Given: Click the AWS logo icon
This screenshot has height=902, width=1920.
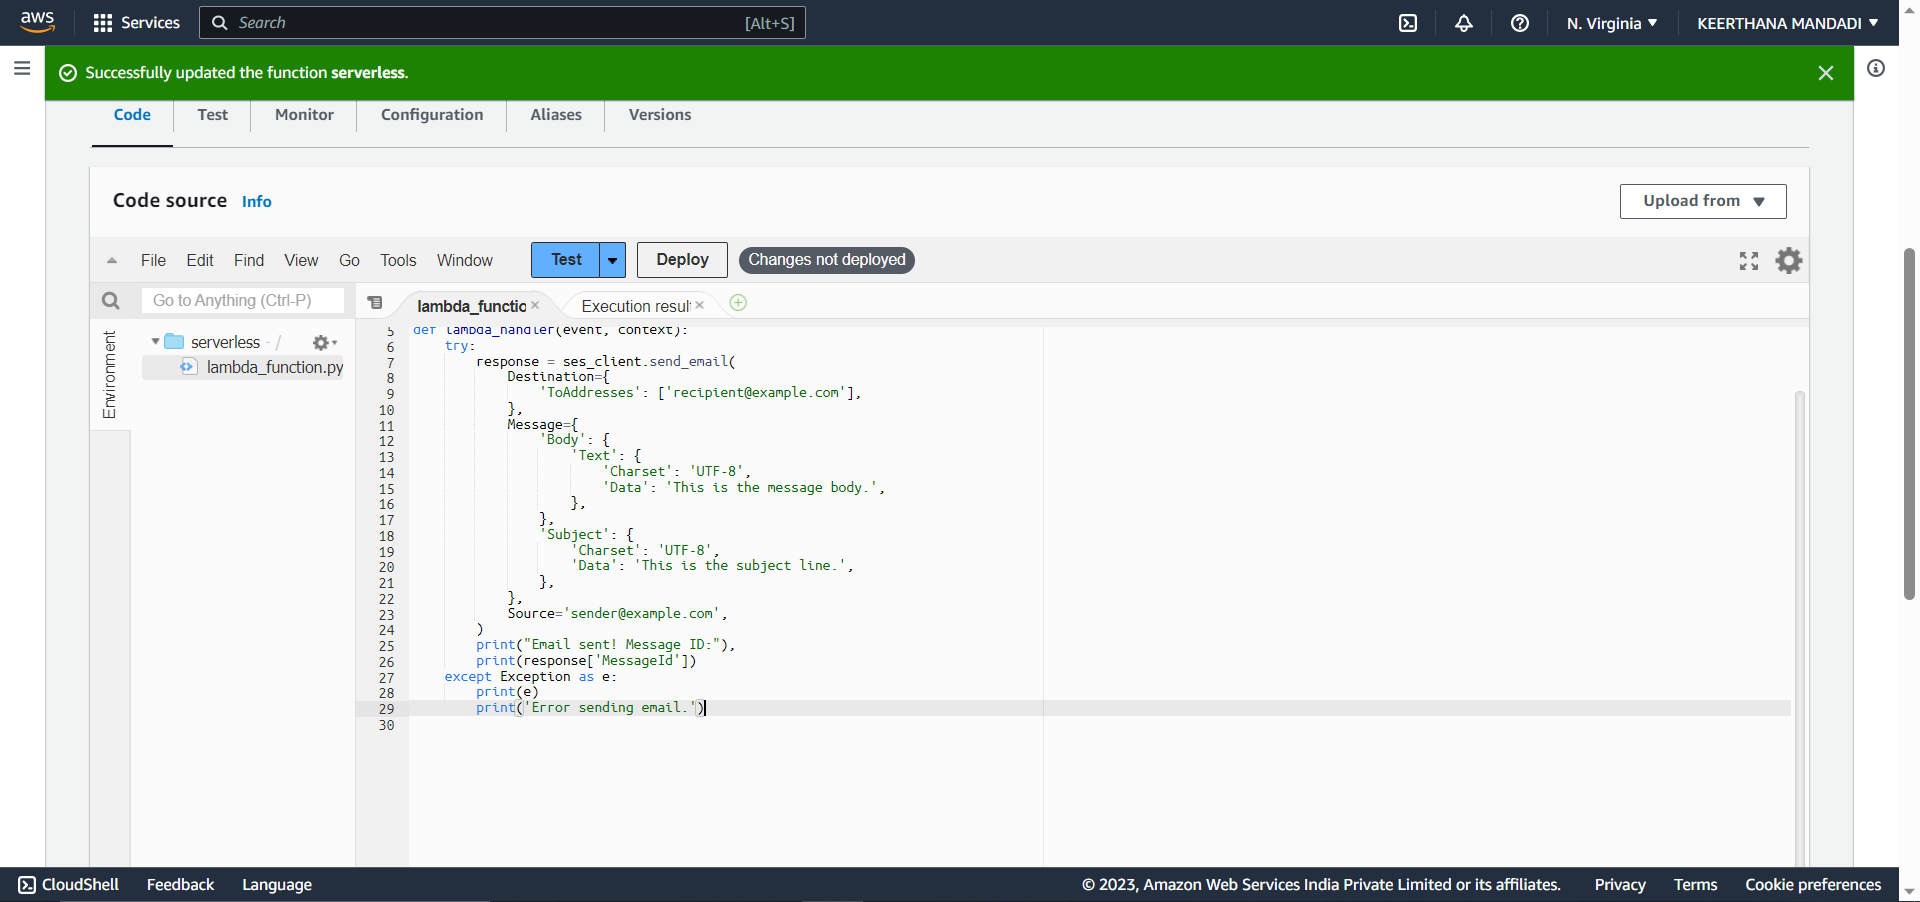Looking at the screenshot, I should tap(37, 22).
